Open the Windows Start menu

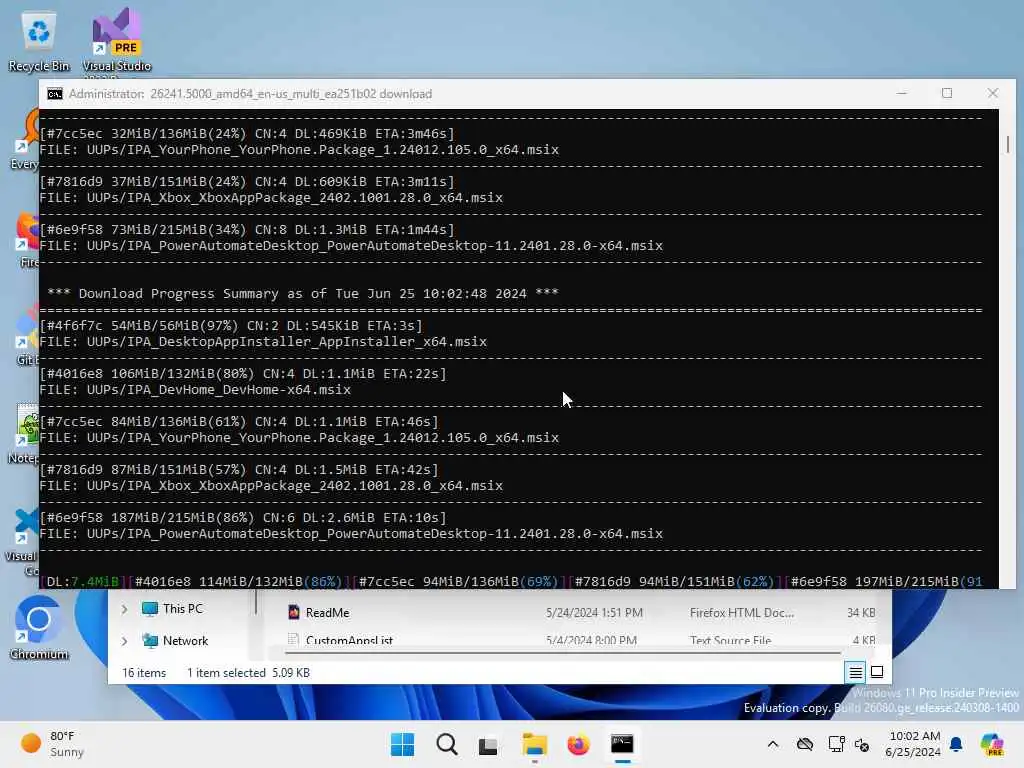[x=402, y=744]
